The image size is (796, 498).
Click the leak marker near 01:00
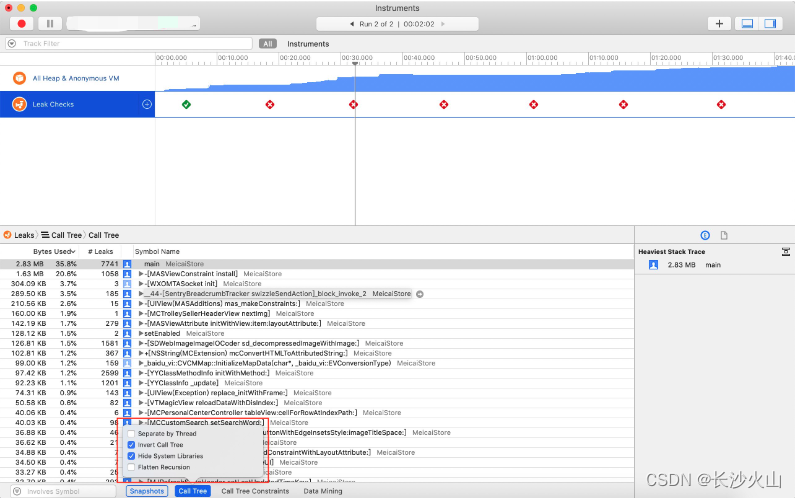pyautogui.click(x=533, y=105)
